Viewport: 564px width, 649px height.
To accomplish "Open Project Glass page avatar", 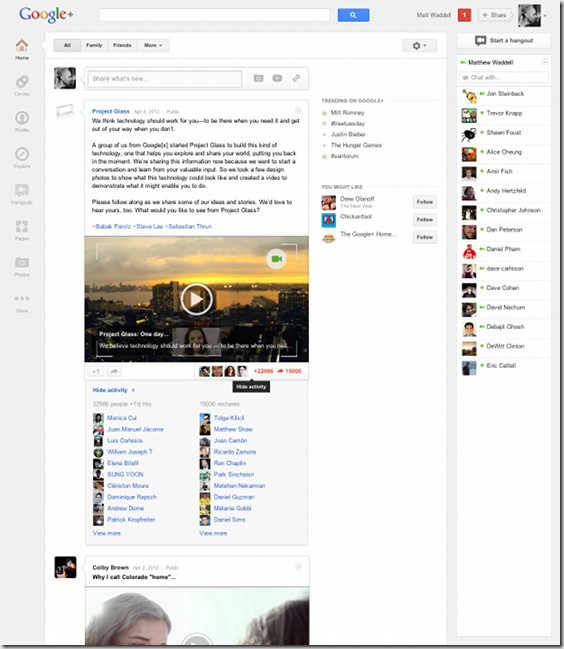I will tap(65, 111).
